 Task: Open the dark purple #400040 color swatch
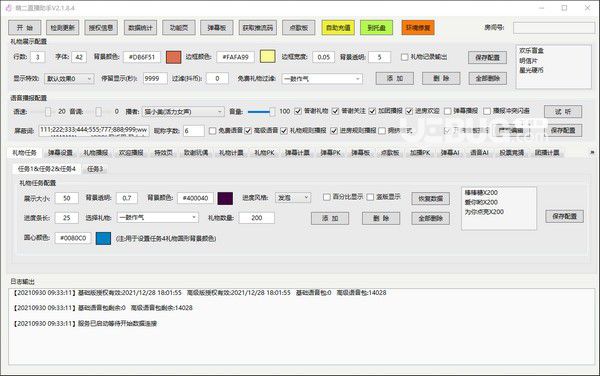tap(225, 198)
